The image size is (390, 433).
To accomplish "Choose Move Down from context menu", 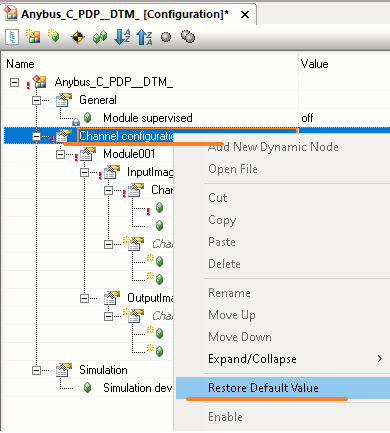I will [283, 337].
